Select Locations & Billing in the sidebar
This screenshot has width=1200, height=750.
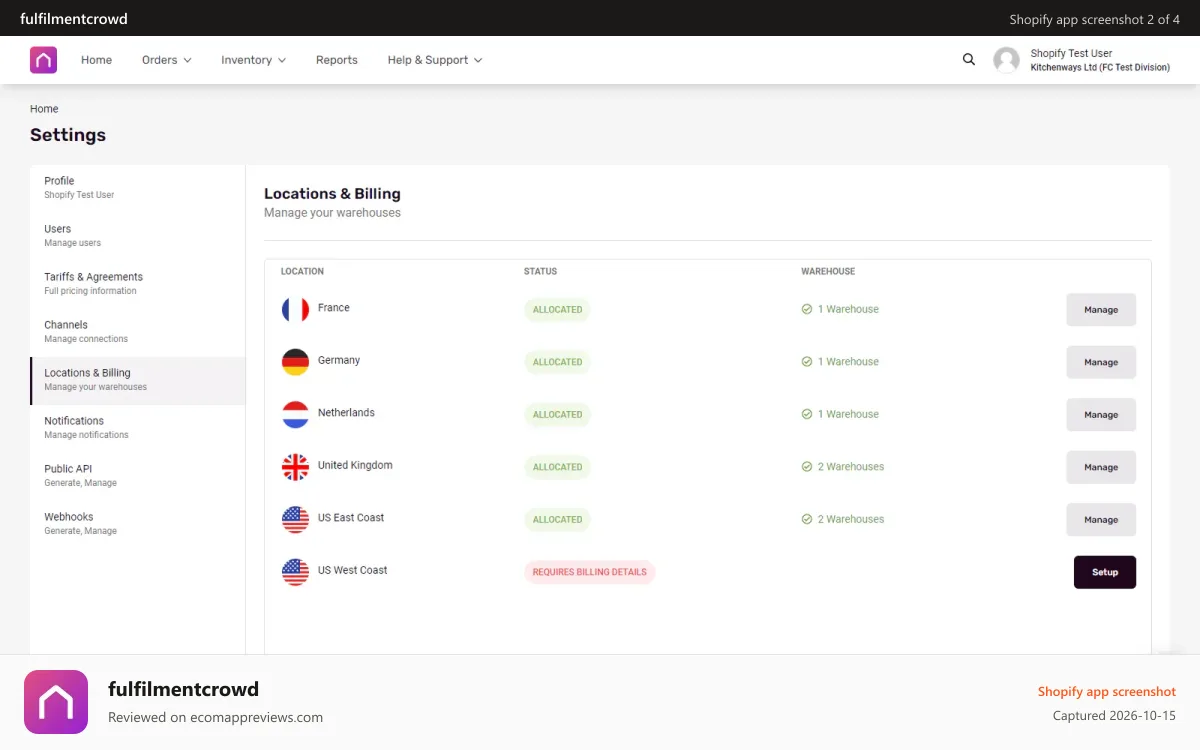pos(138,380)
